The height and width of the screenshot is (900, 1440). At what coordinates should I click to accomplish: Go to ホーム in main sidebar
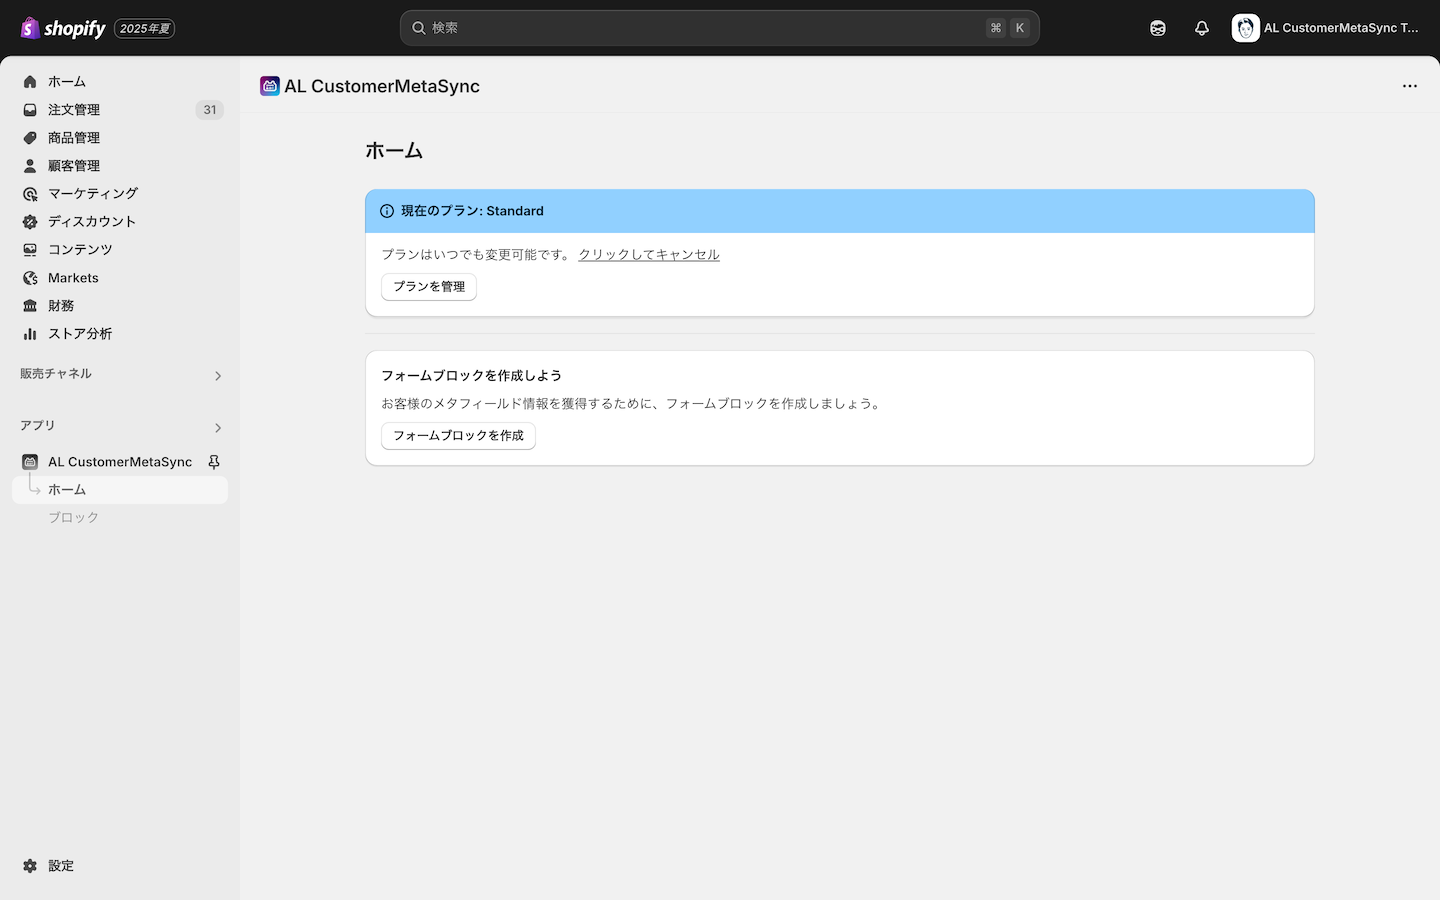click(120, 82)
